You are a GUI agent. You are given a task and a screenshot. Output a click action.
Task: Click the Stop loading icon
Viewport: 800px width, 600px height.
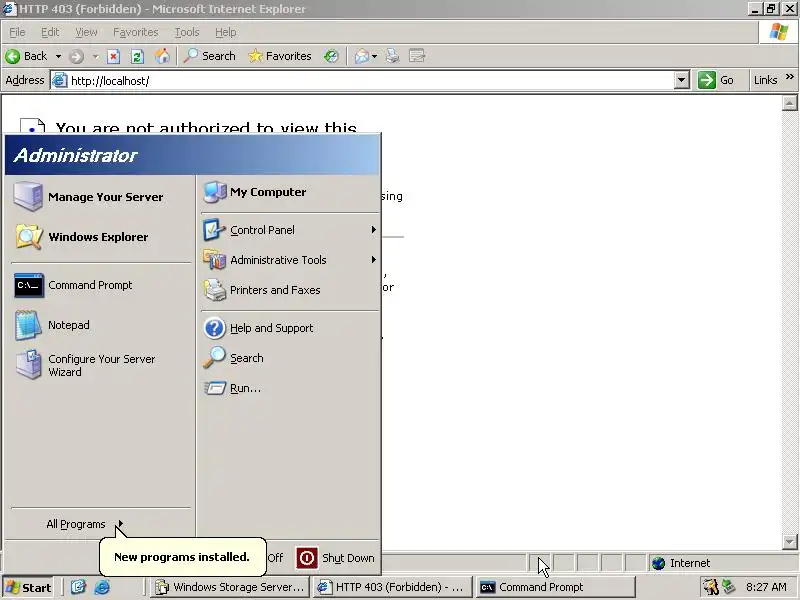pyautogui.click(x=113, y=56)
